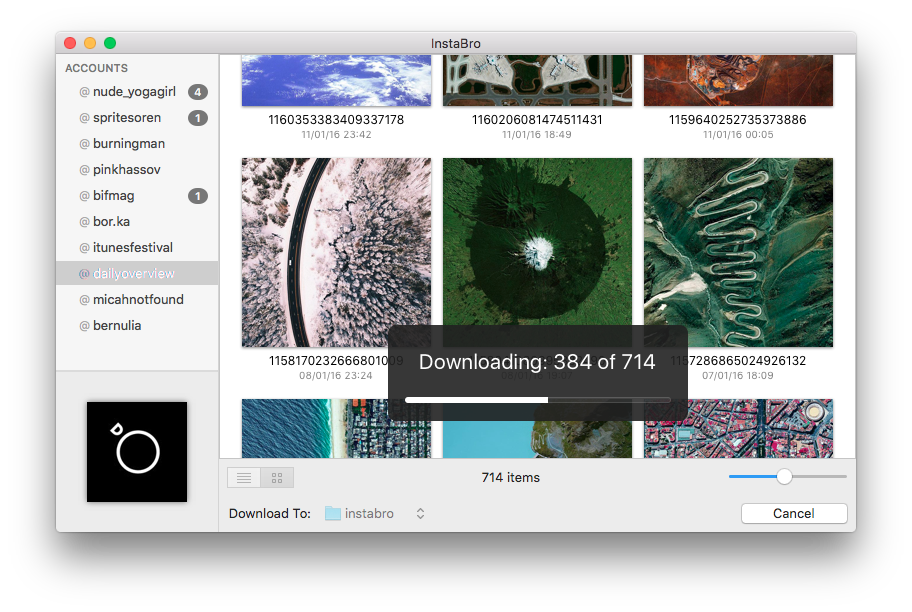Open the Download To folder selector
This screenshot has width=912, height=612.
pyautogui.click(x=371, y=513)
